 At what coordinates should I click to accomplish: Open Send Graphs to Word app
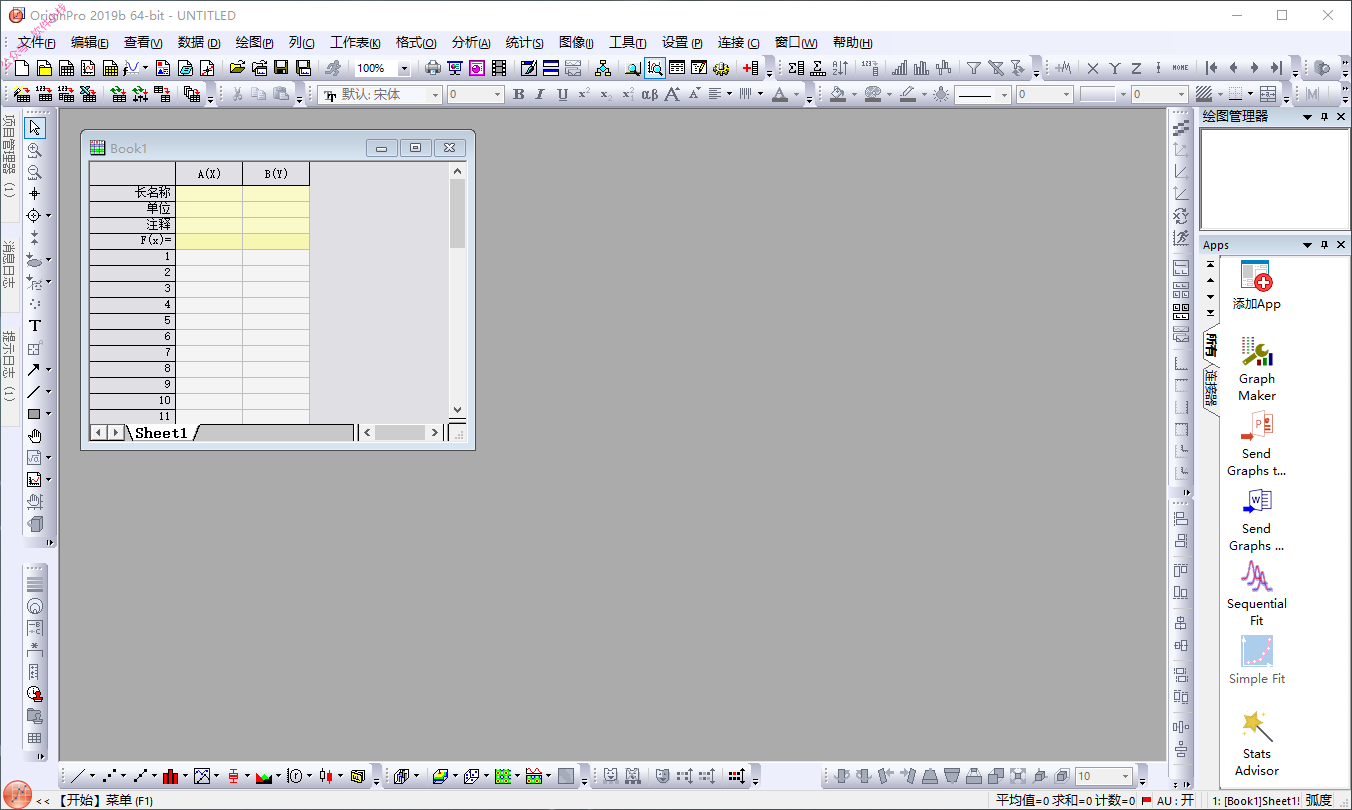1256,519
